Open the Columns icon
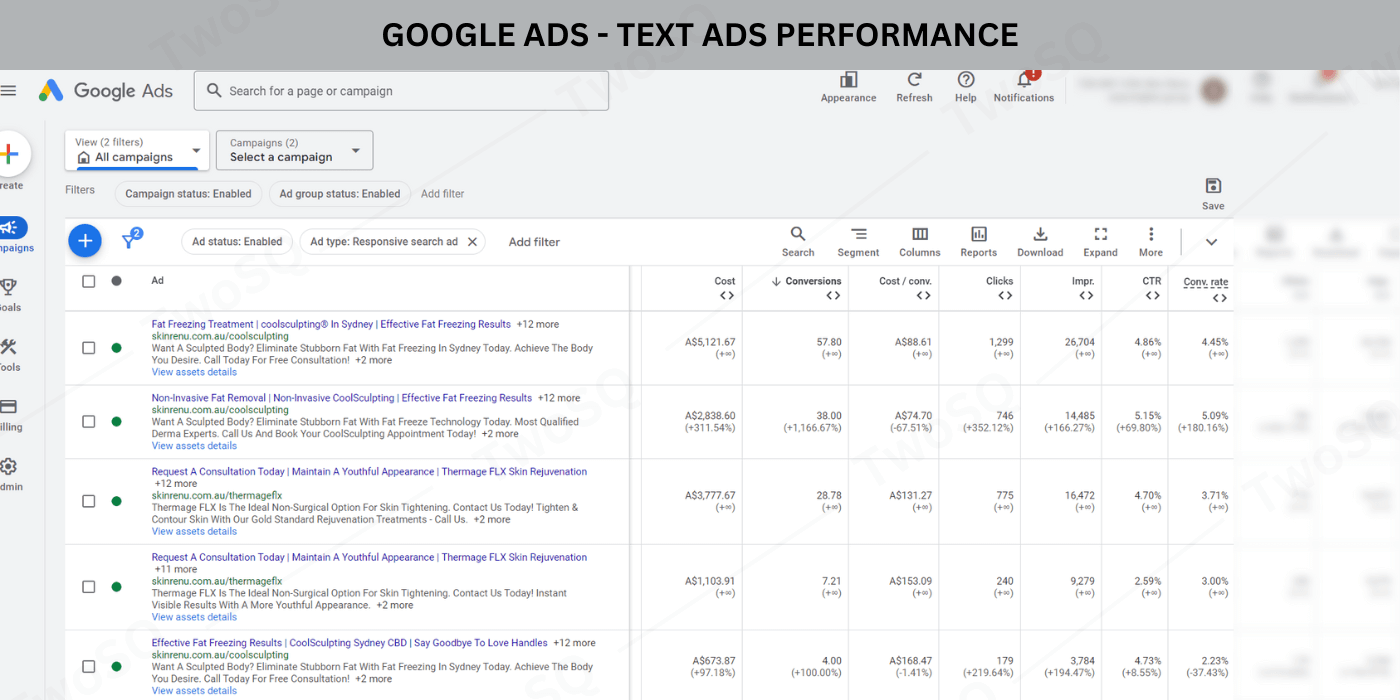Screen dimensions: 1400x700 (x=919, y=235)
